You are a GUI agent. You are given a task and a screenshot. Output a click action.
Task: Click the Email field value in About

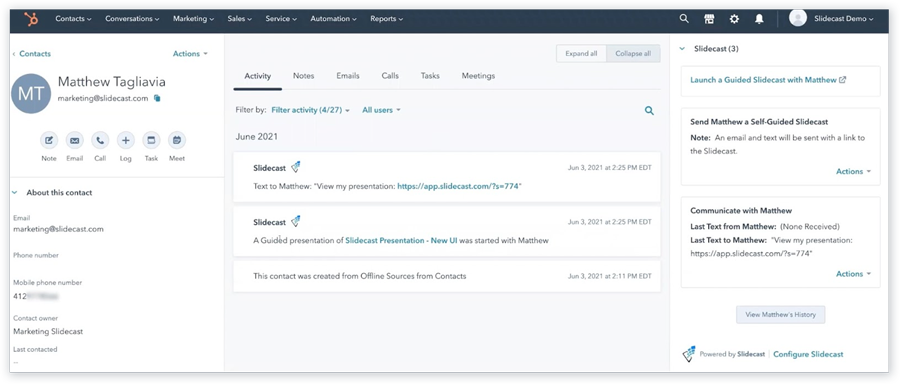tap(59, 229)
